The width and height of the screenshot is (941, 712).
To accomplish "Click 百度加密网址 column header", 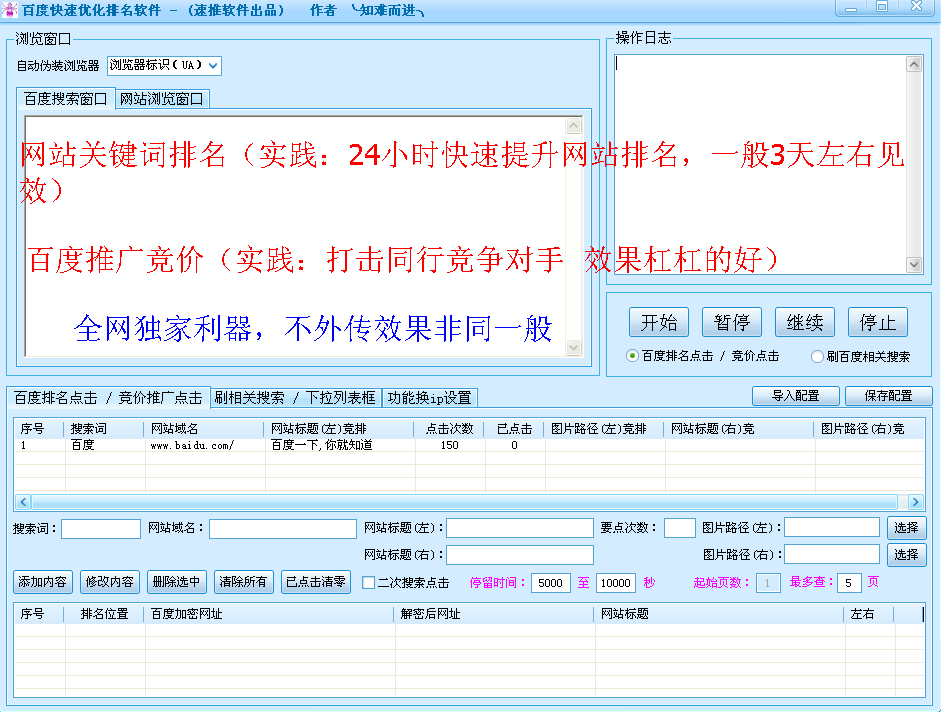I will pos(269,614).
